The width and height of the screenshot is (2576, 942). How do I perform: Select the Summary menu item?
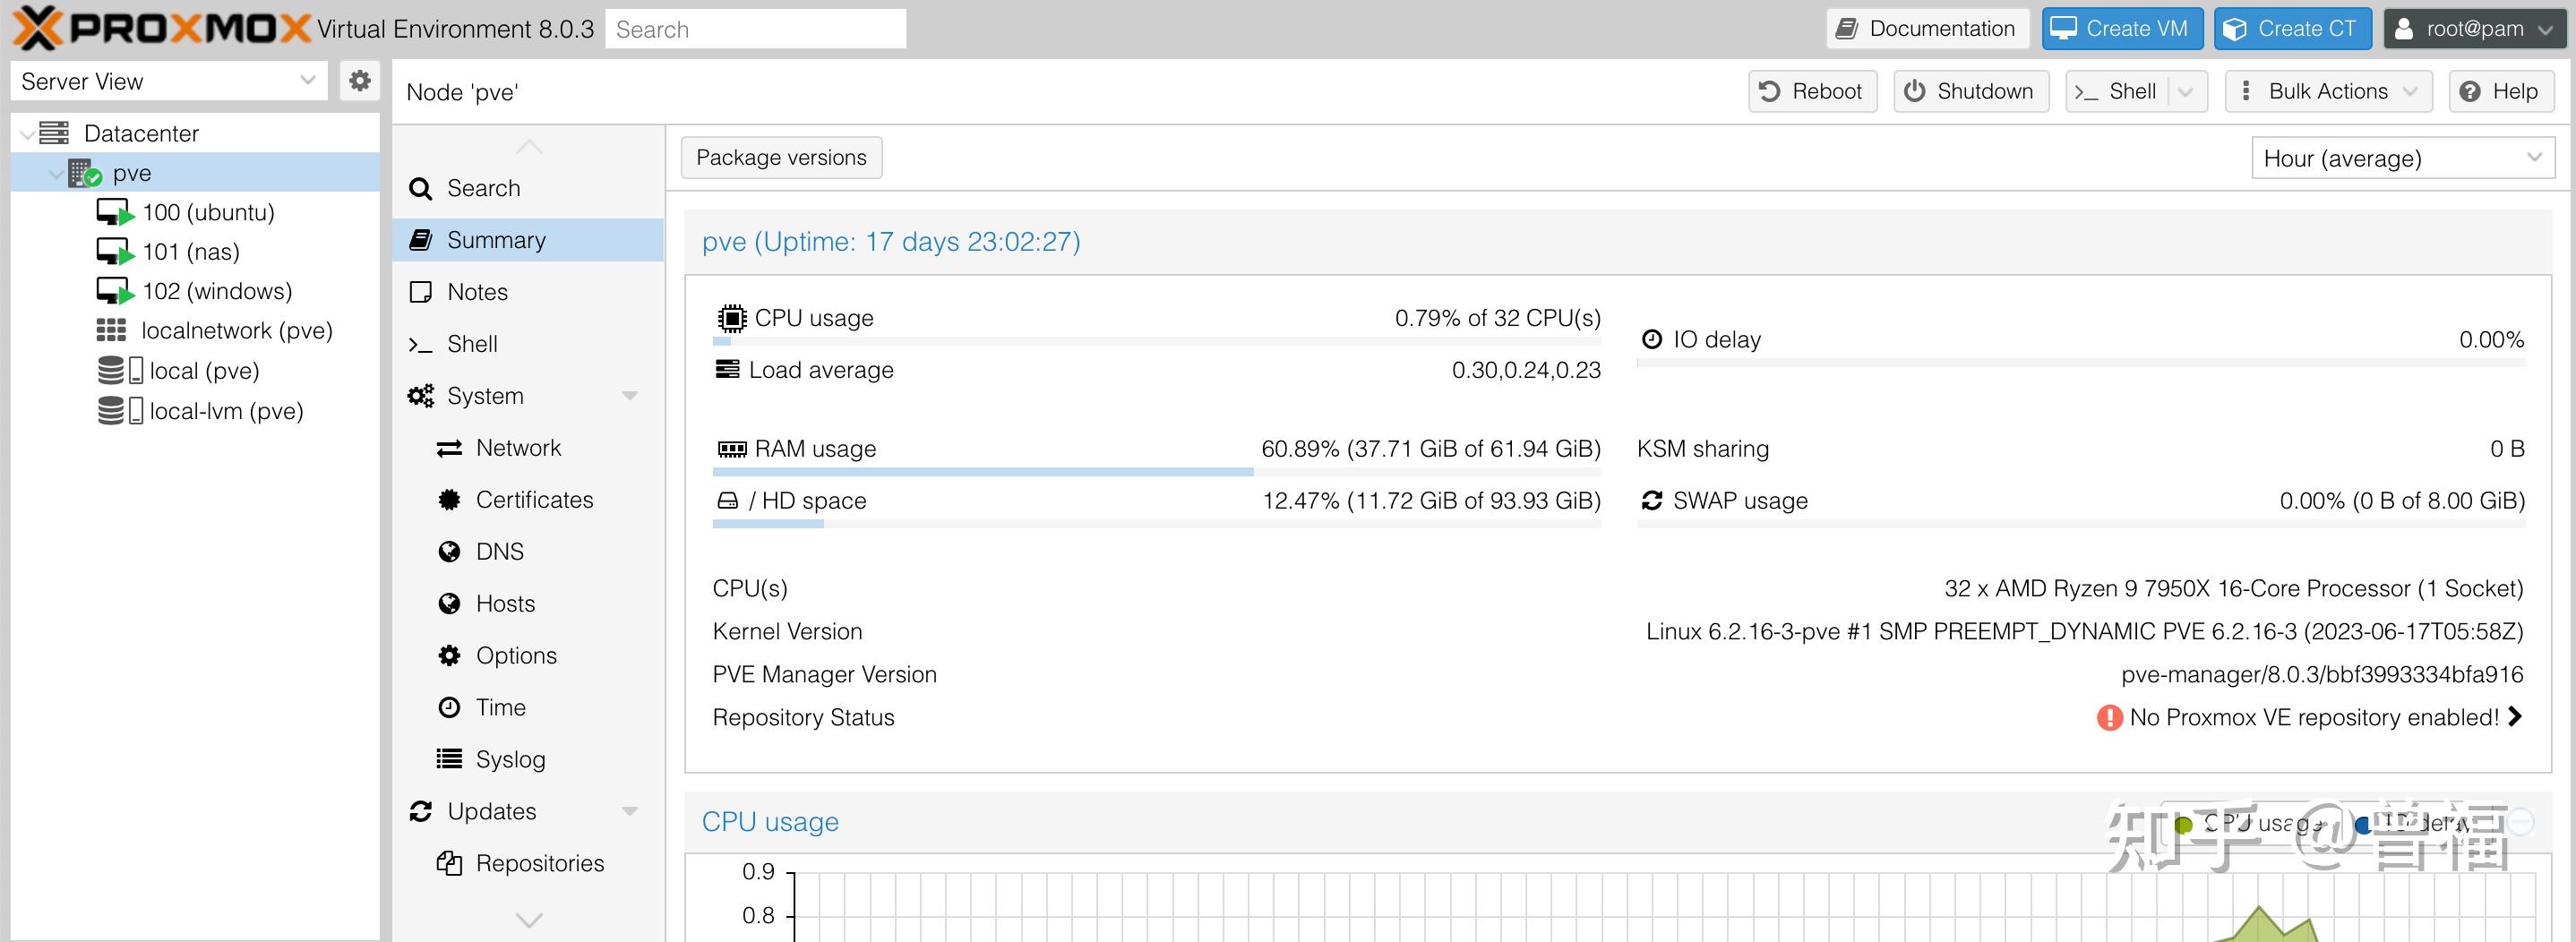pos(496,240)
